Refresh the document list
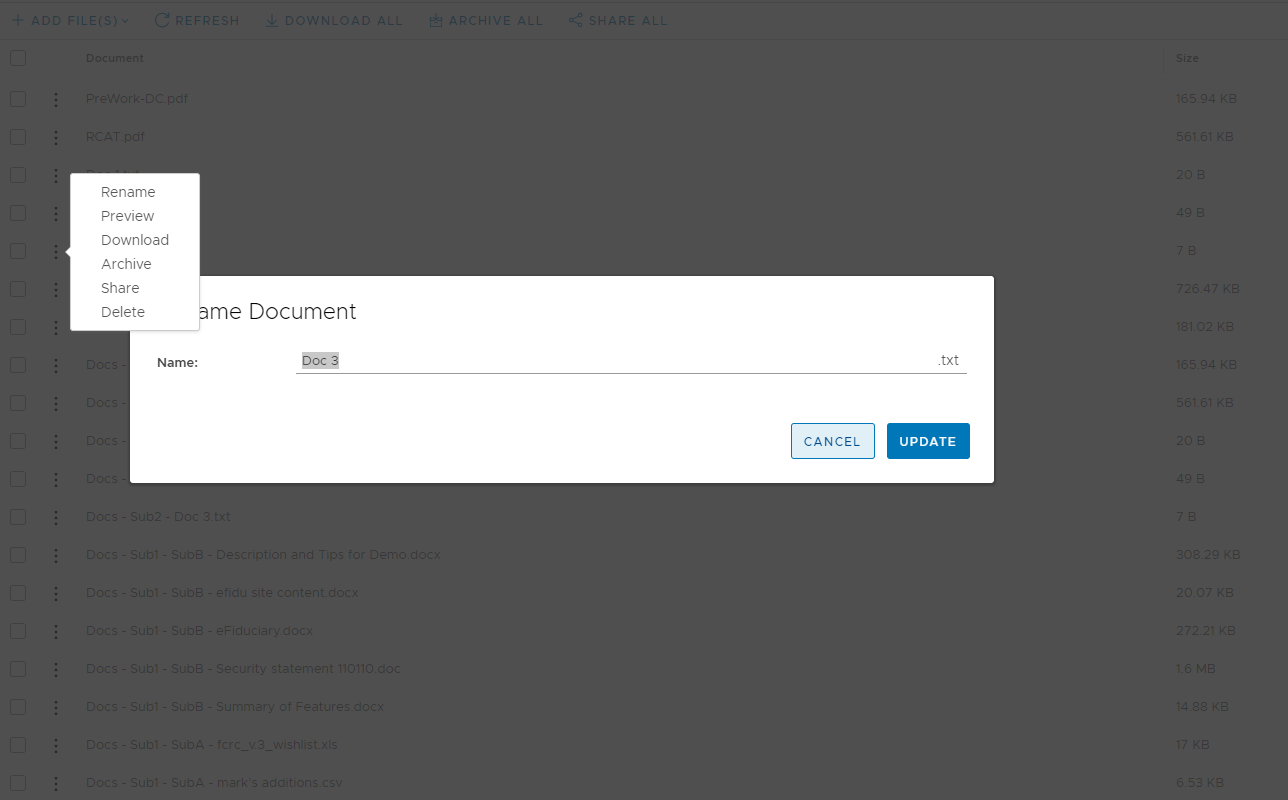 [197, 20]
